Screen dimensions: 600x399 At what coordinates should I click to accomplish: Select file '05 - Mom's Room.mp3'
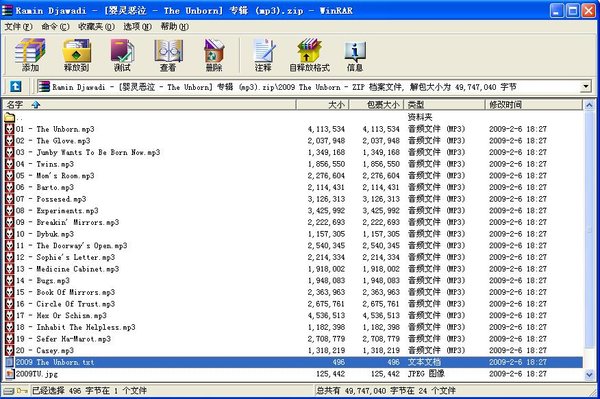55,176
